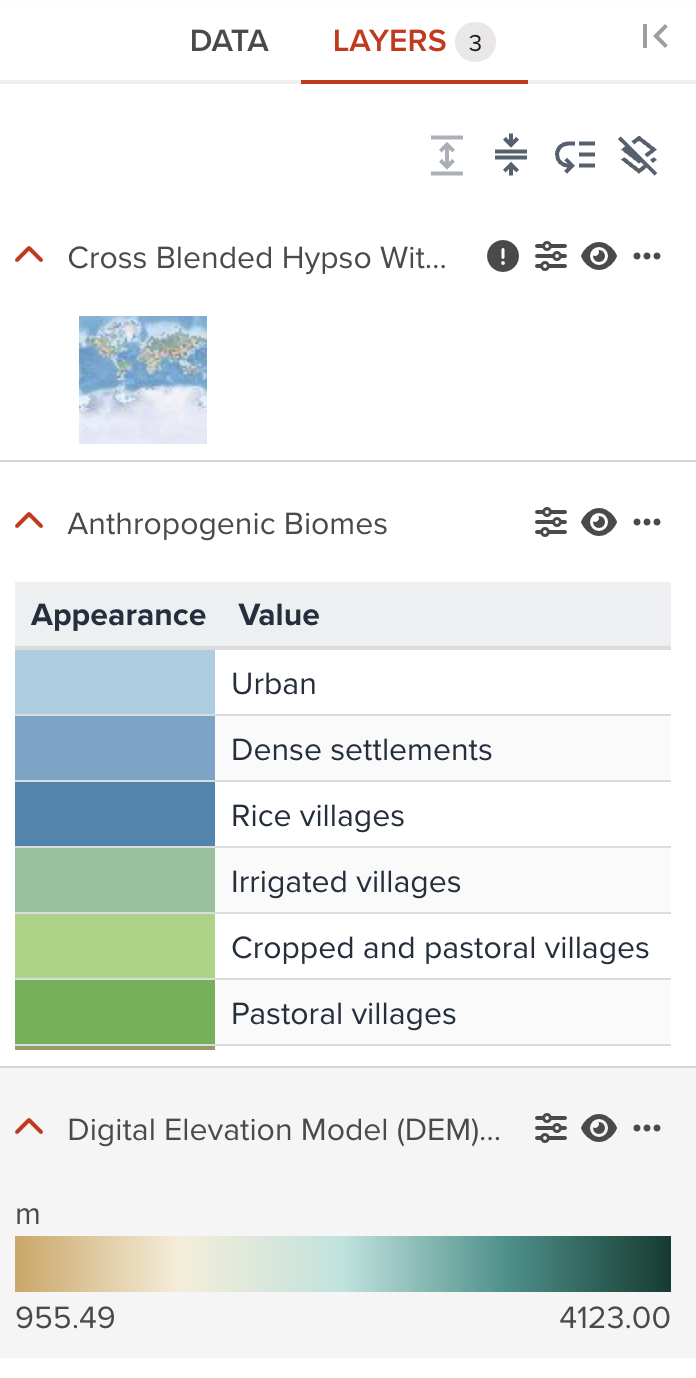The image size is (696, 1378).
Task: Open settings for the Digital Elevation Model layer
Action: (x=550, y=1128)
